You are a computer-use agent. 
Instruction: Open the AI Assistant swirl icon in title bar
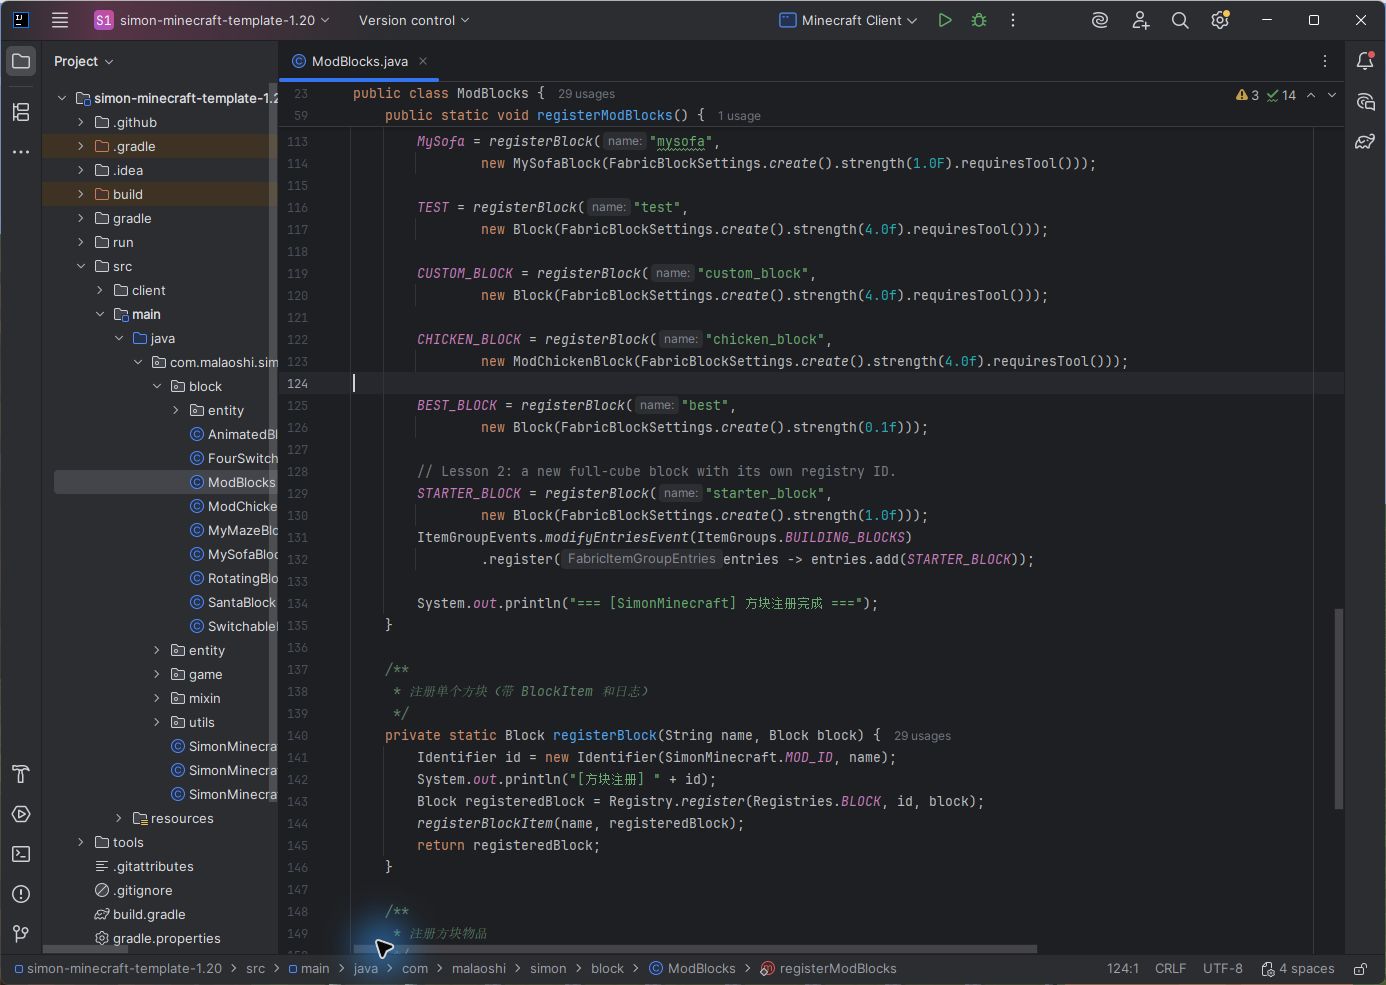pos(1100,20)
